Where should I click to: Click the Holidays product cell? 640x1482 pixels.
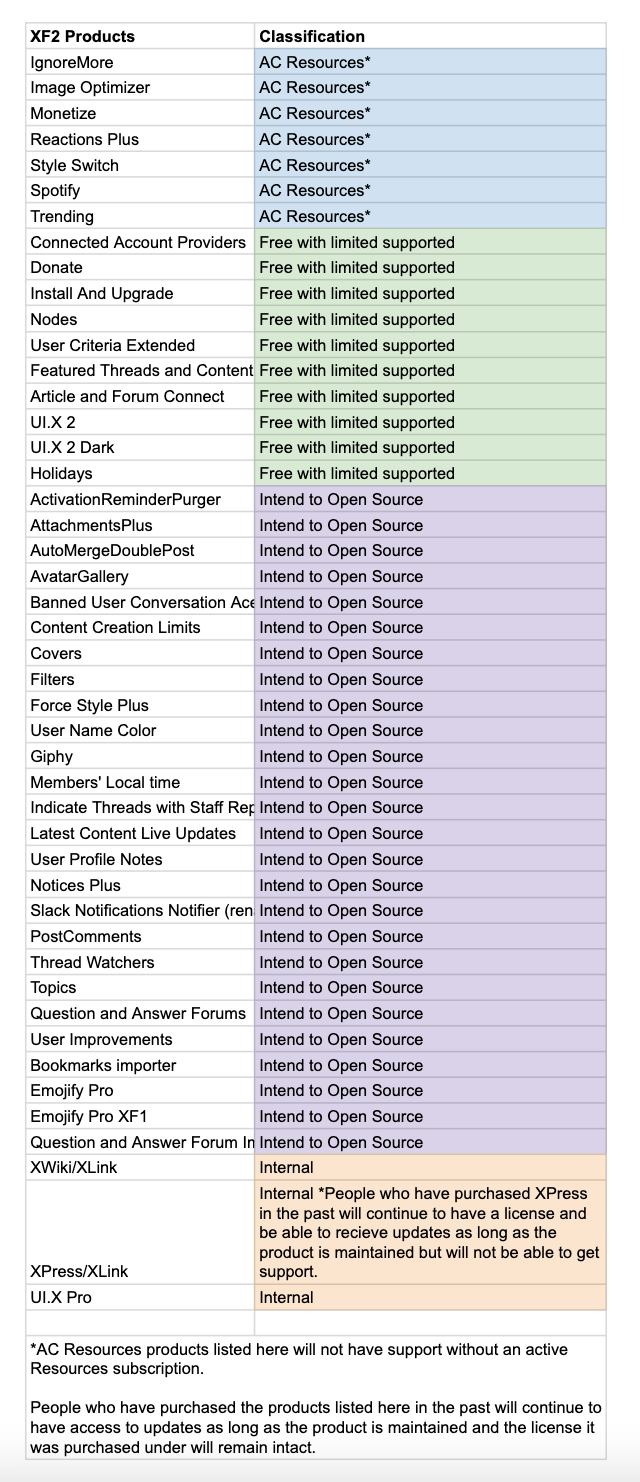coord(61,473)
